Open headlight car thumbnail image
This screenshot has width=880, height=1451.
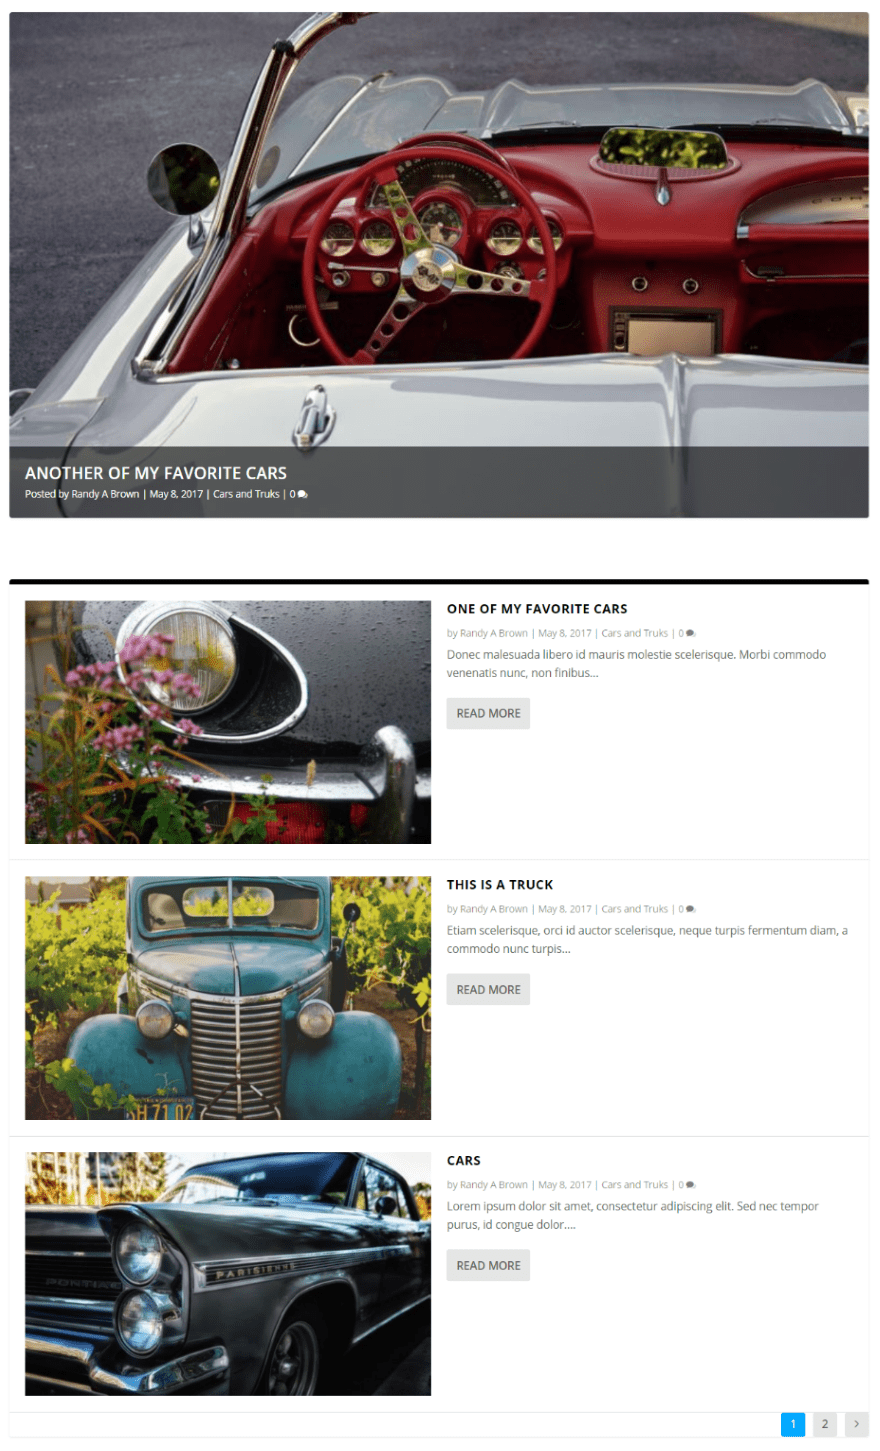pyautogui.click(x=228, y=722)
